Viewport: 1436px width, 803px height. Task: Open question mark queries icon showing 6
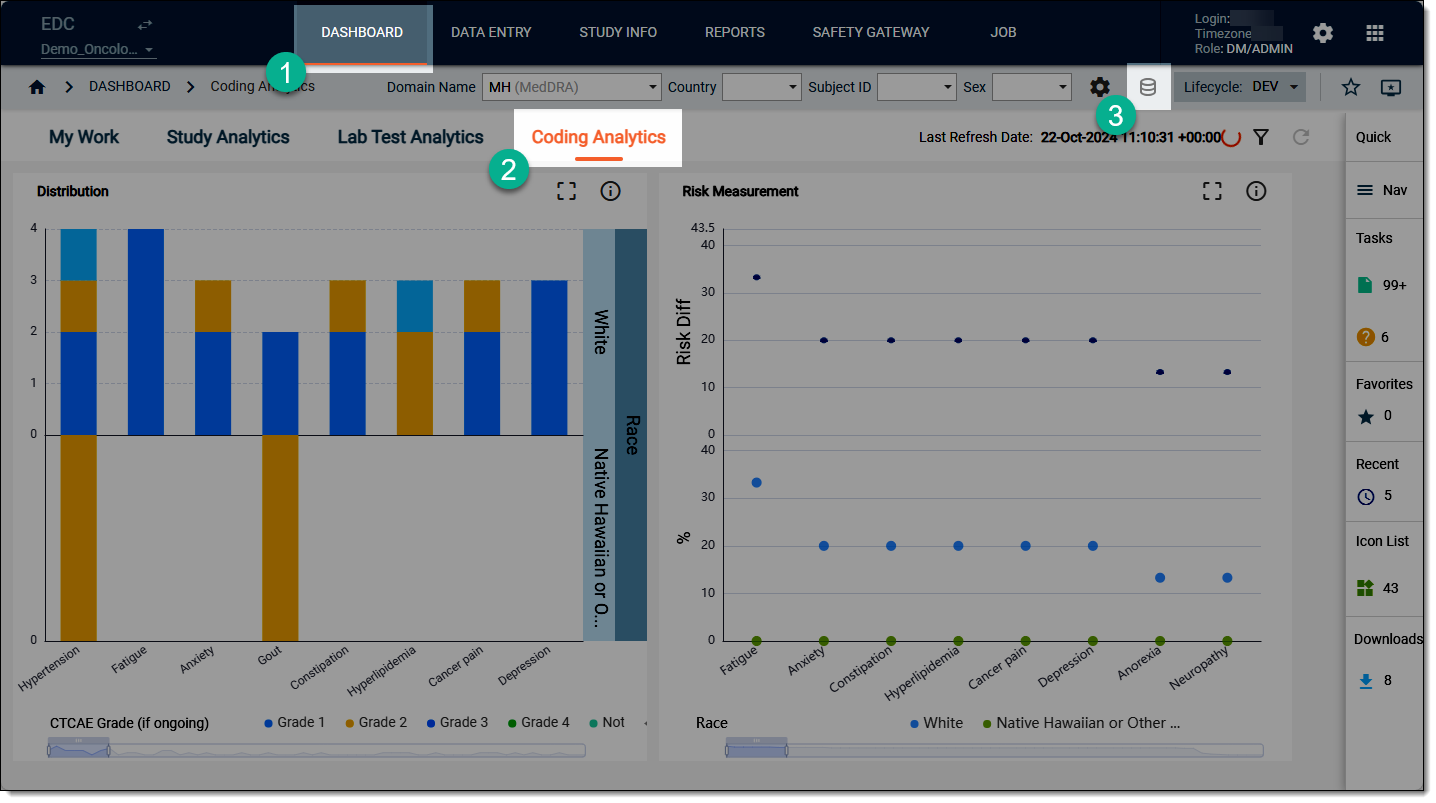tap(1366, 337)
